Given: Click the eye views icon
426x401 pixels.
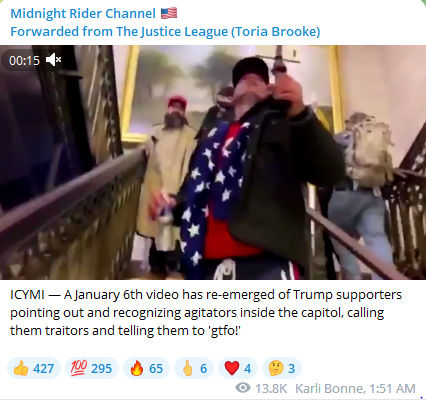Looking at the screenshot, I should click(x=243, y=388).
